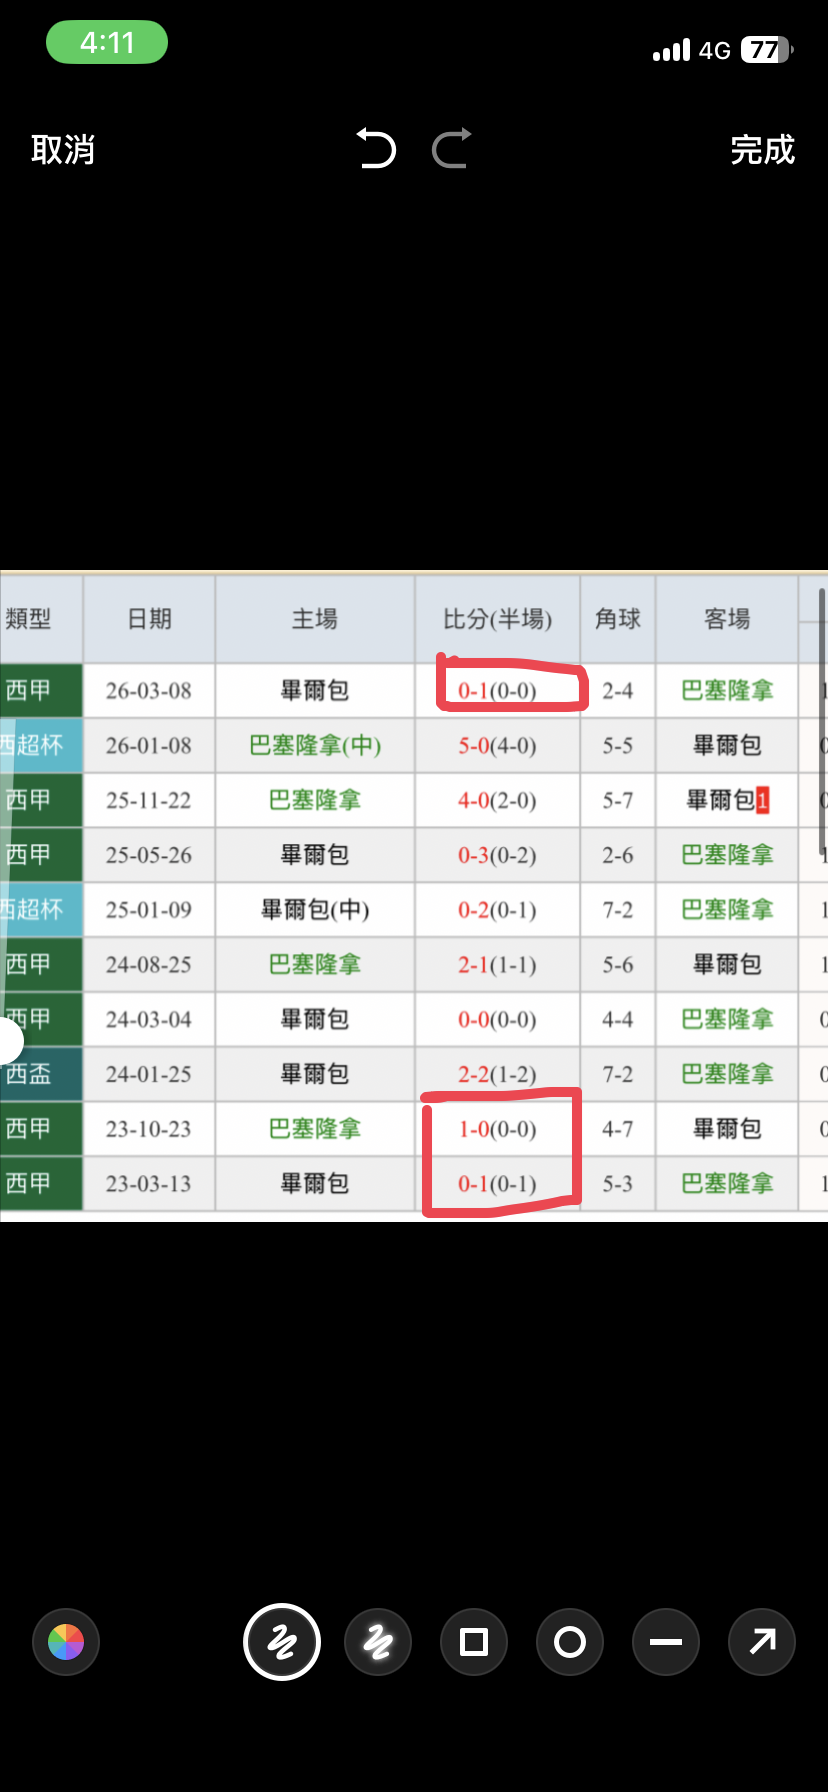
Task: Click score 4-0(2-0)
Action: click(497, 801)
